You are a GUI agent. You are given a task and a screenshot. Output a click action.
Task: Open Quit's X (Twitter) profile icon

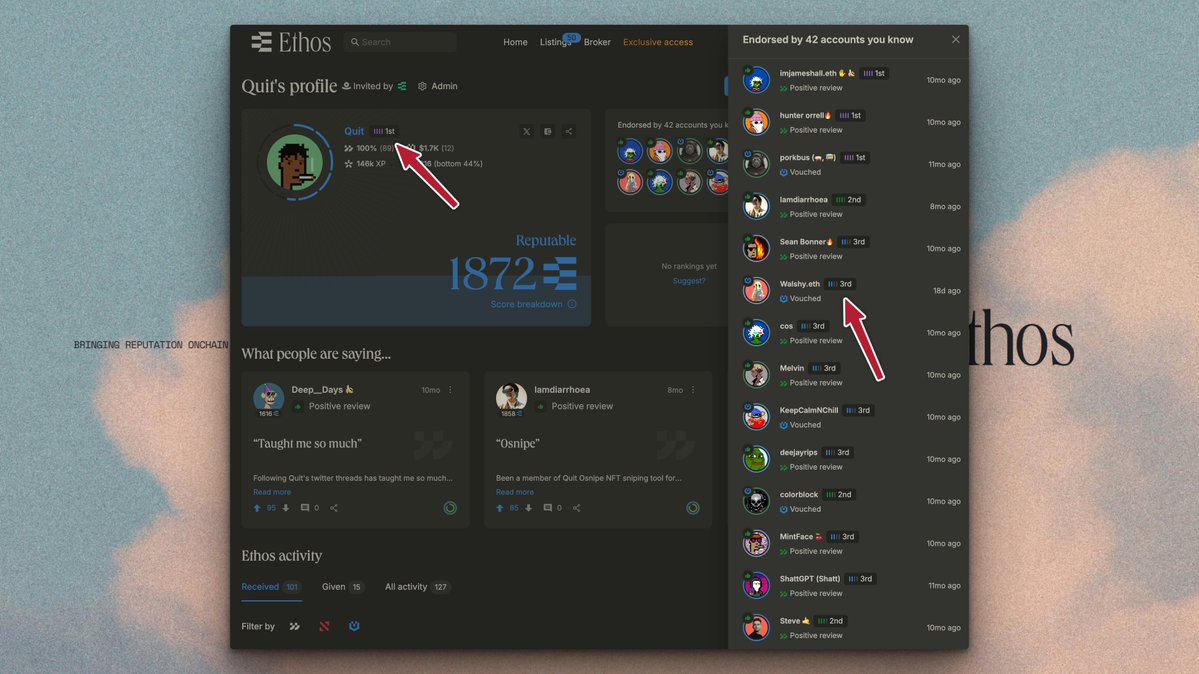(x=526, y=132)
